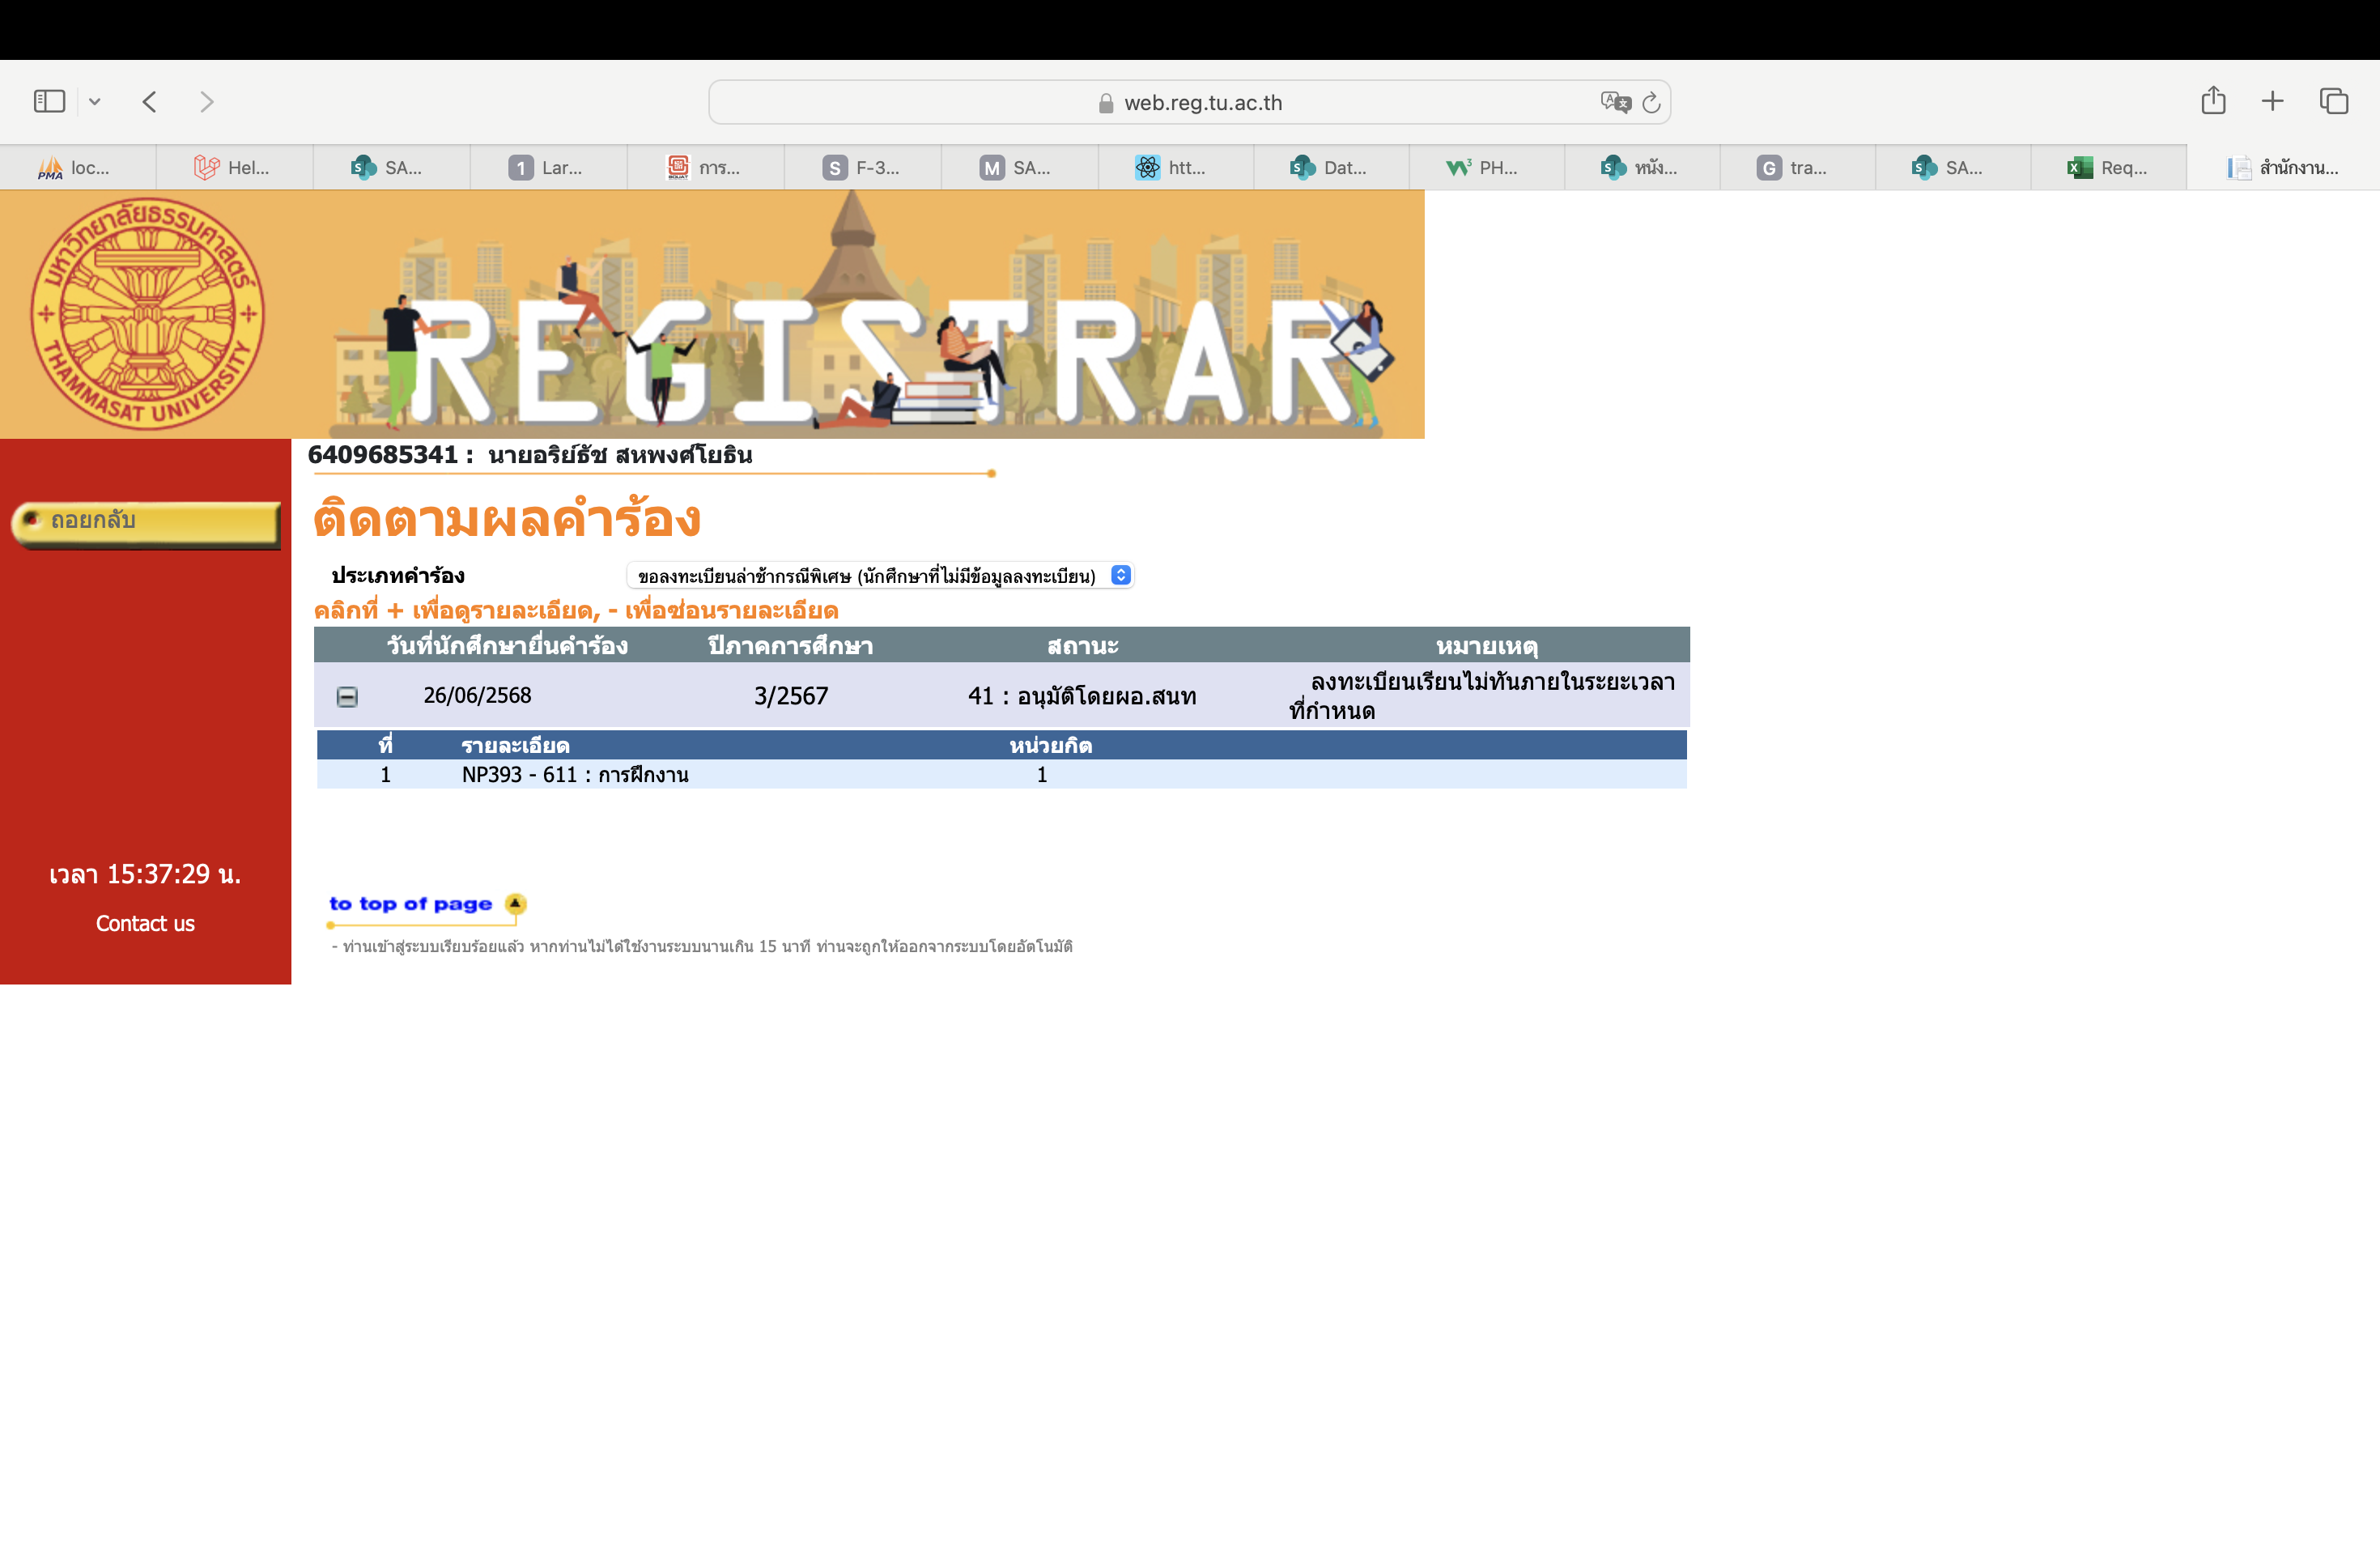Click the translate page icon in address bar
The height and width of the screenshot is (1548, 2380).
1614,102
